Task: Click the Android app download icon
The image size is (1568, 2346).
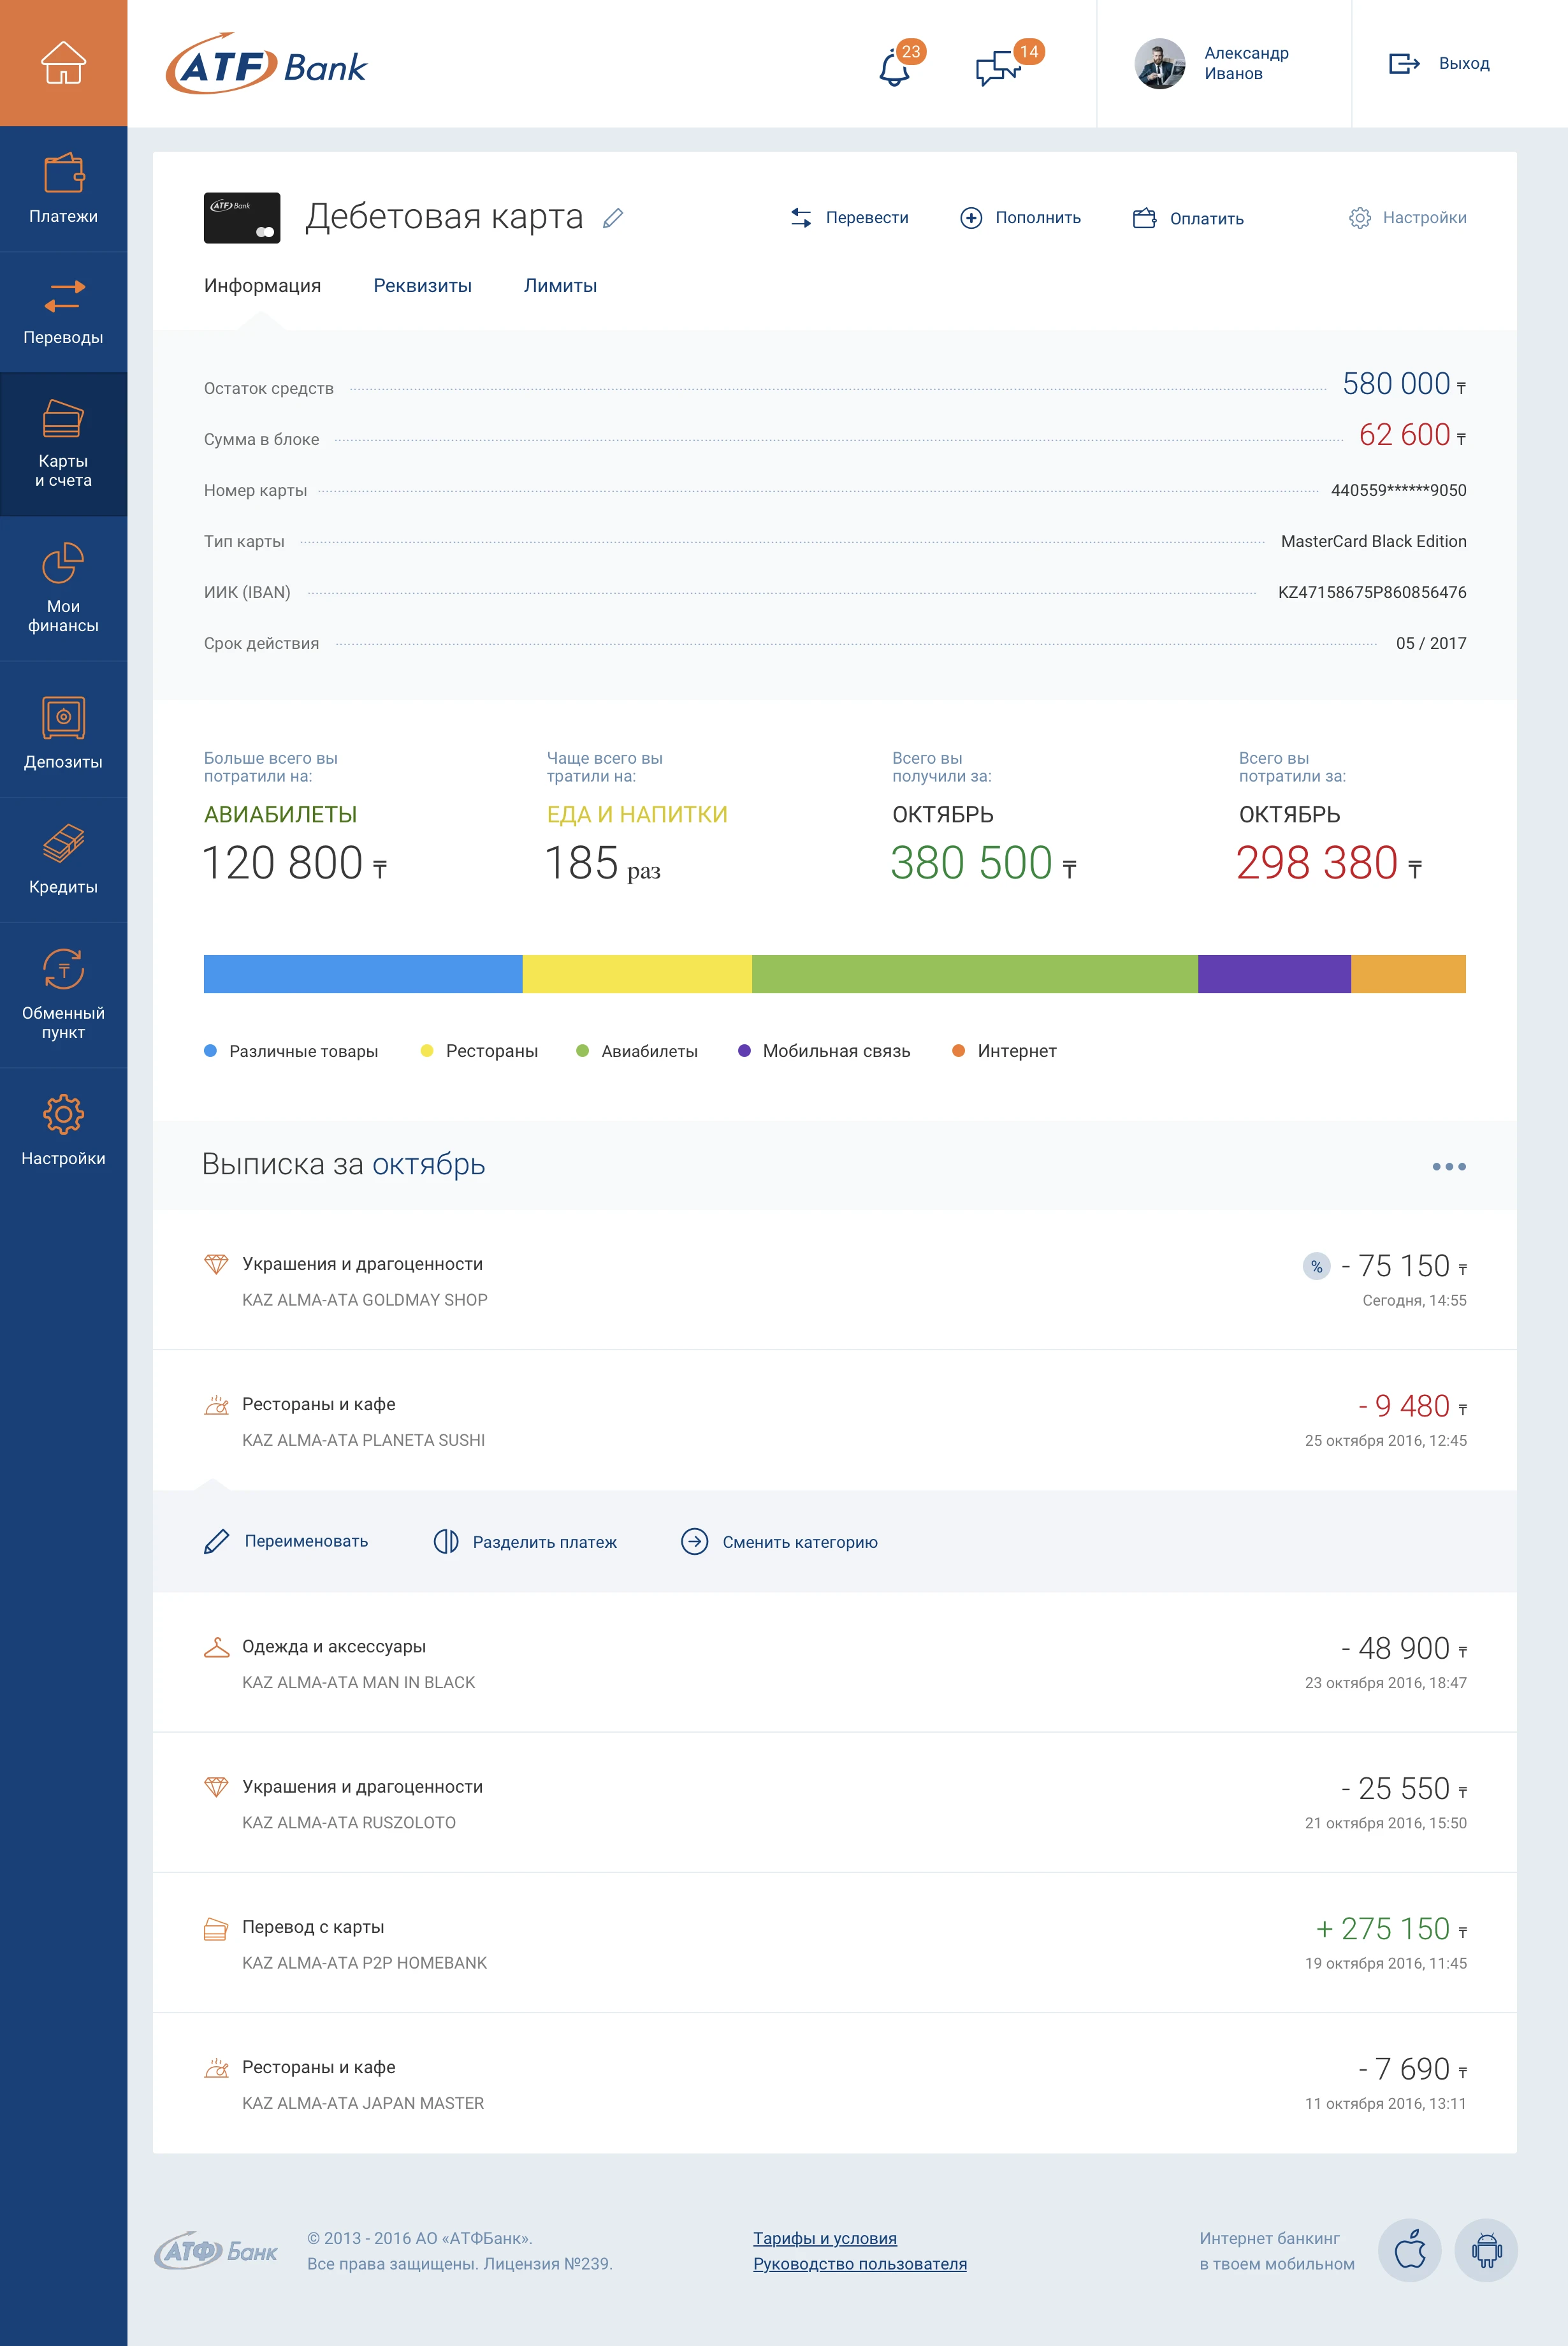Action: 1486,2251
